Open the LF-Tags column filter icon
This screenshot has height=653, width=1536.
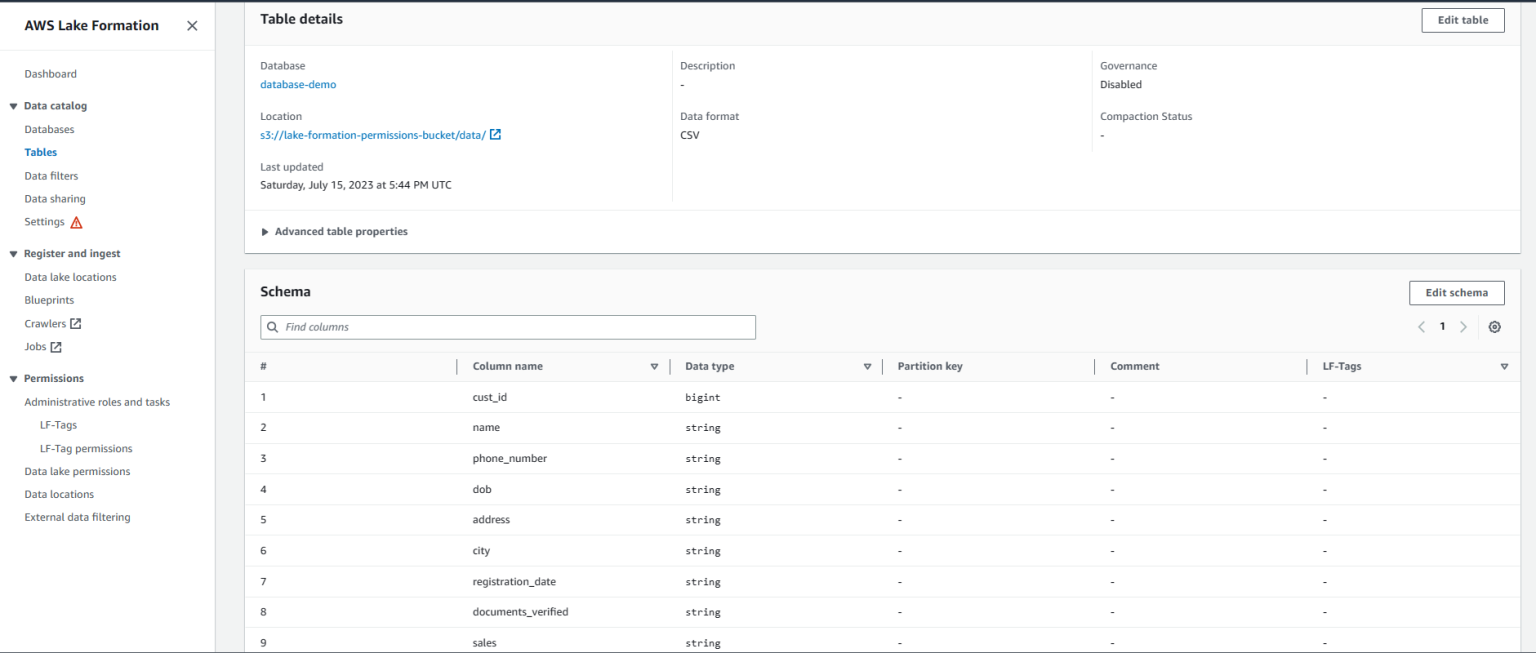coord(1504,366)
